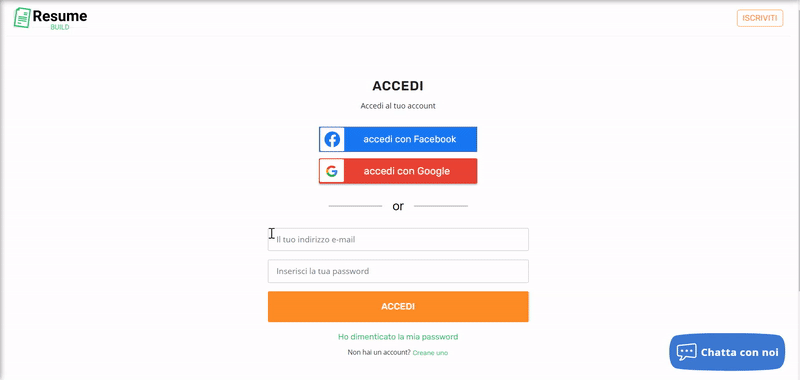Viewport: 800px width, 380px height.
Task: Open the Chatta con noi chat widget
Action: [727, 352]
